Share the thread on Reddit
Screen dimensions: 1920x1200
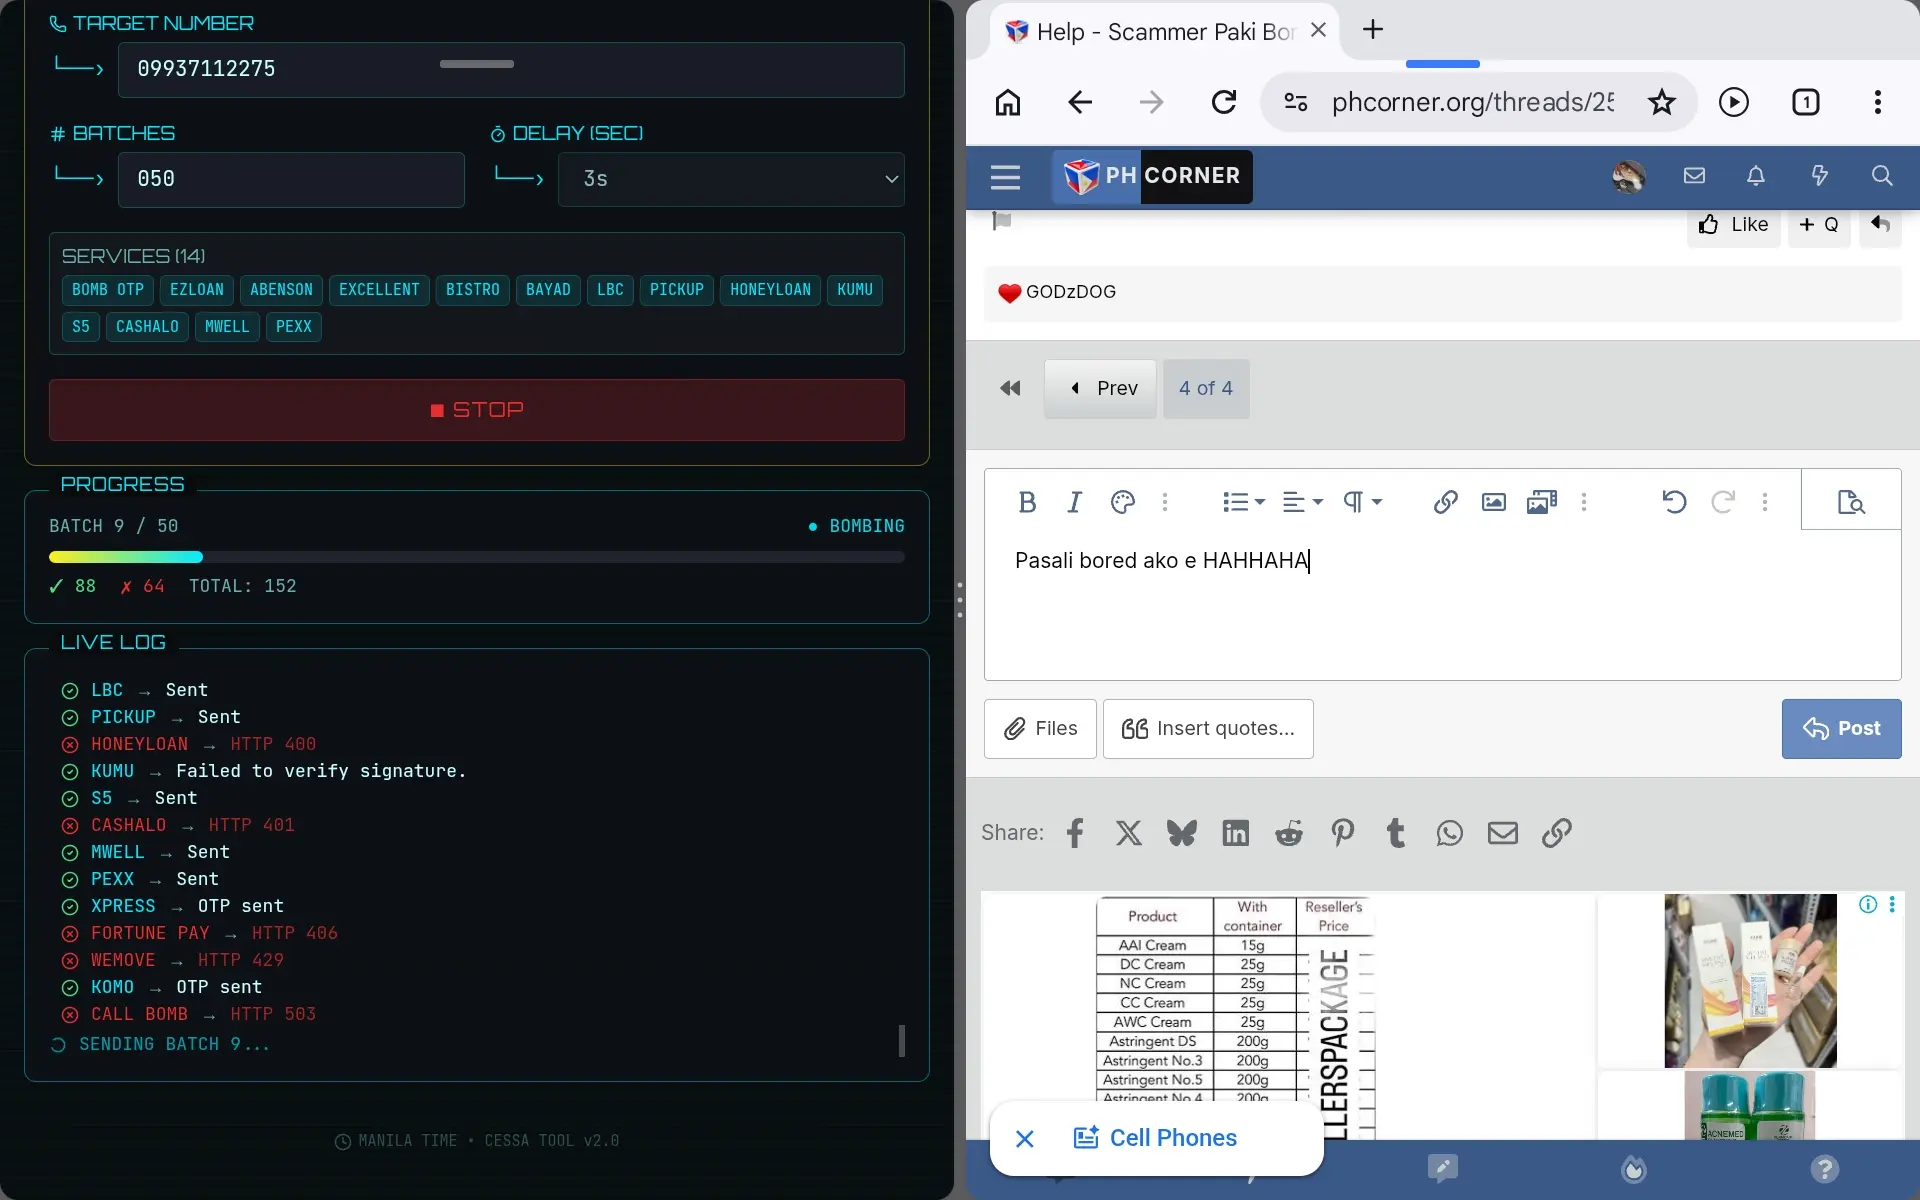[1289, 833]
